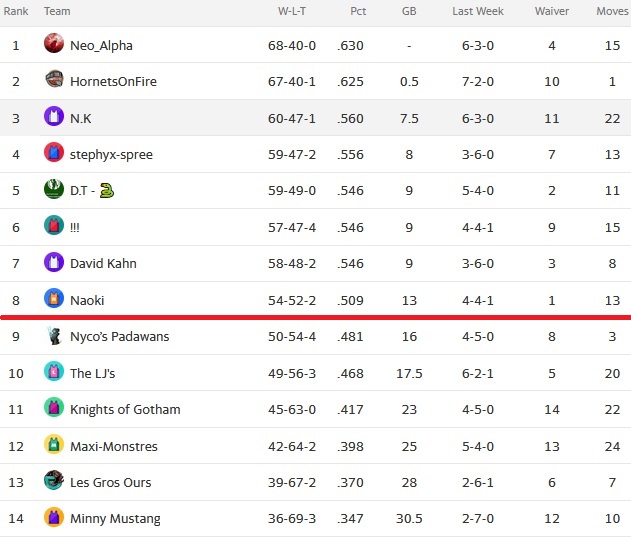Click Neo_Alpha's red team logo
This screenshot has height=538, width=631.
[54, 43]
